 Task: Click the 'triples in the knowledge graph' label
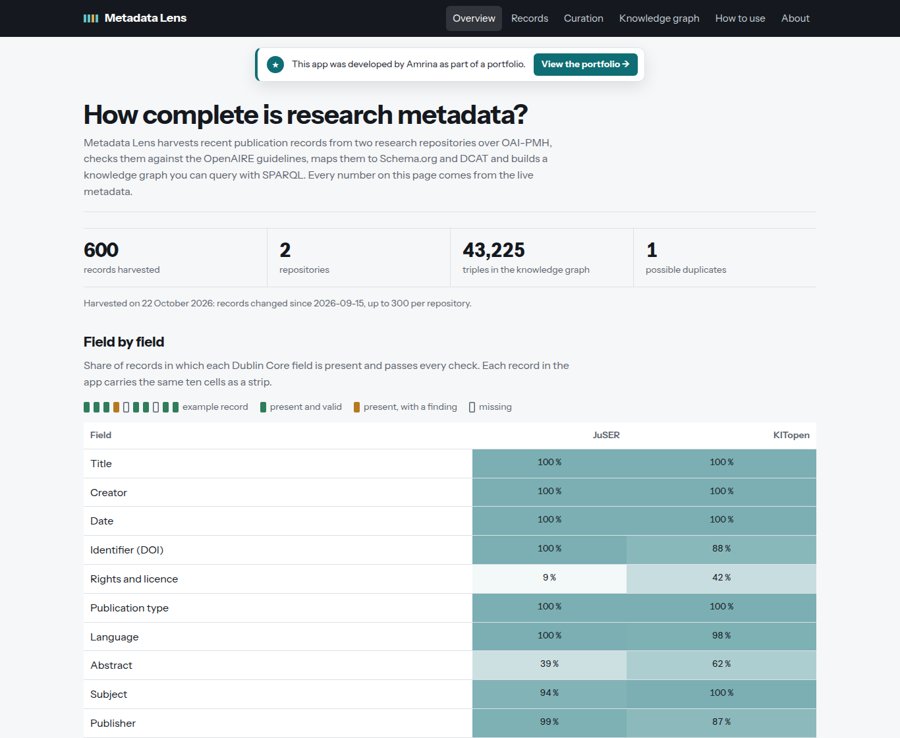tap(526, 270)
